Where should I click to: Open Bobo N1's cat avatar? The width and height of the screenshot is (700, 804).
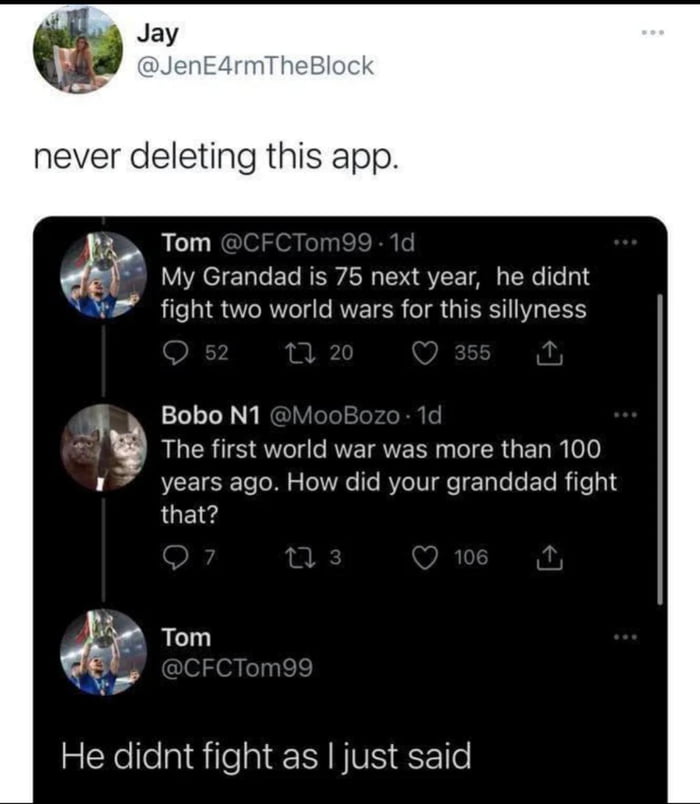coord(103,446)
